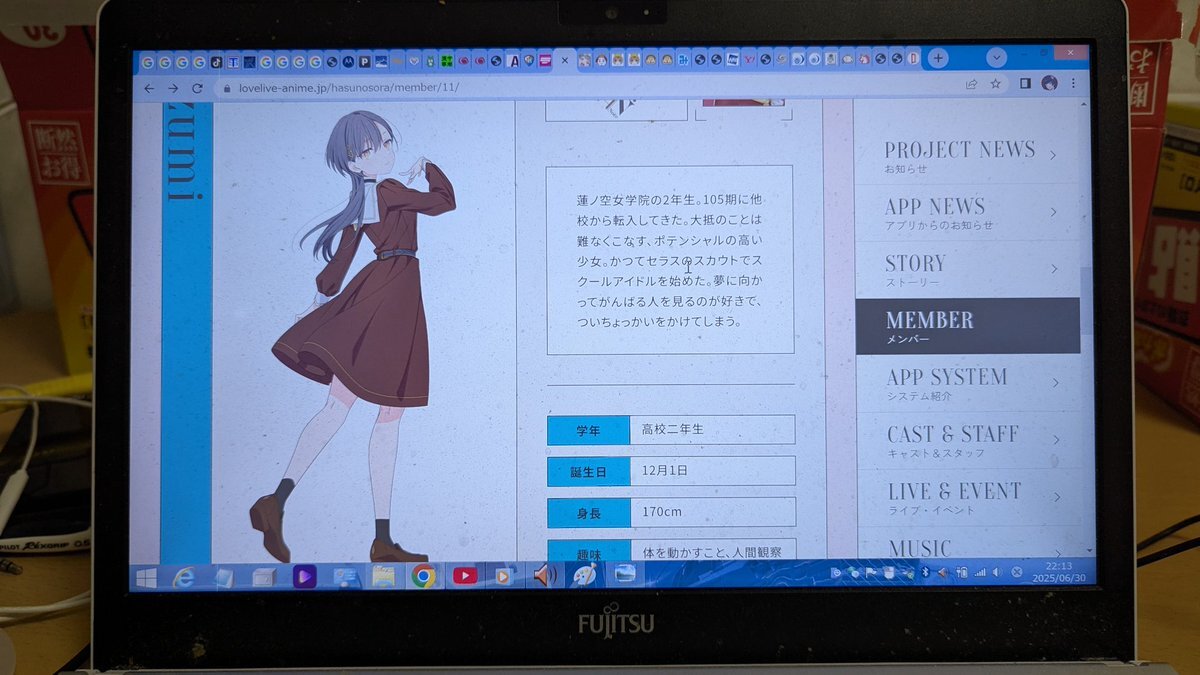Viewport: 1200px width, 675px height.
Task: Click the 趣味 label
Action: click(588, 549)
